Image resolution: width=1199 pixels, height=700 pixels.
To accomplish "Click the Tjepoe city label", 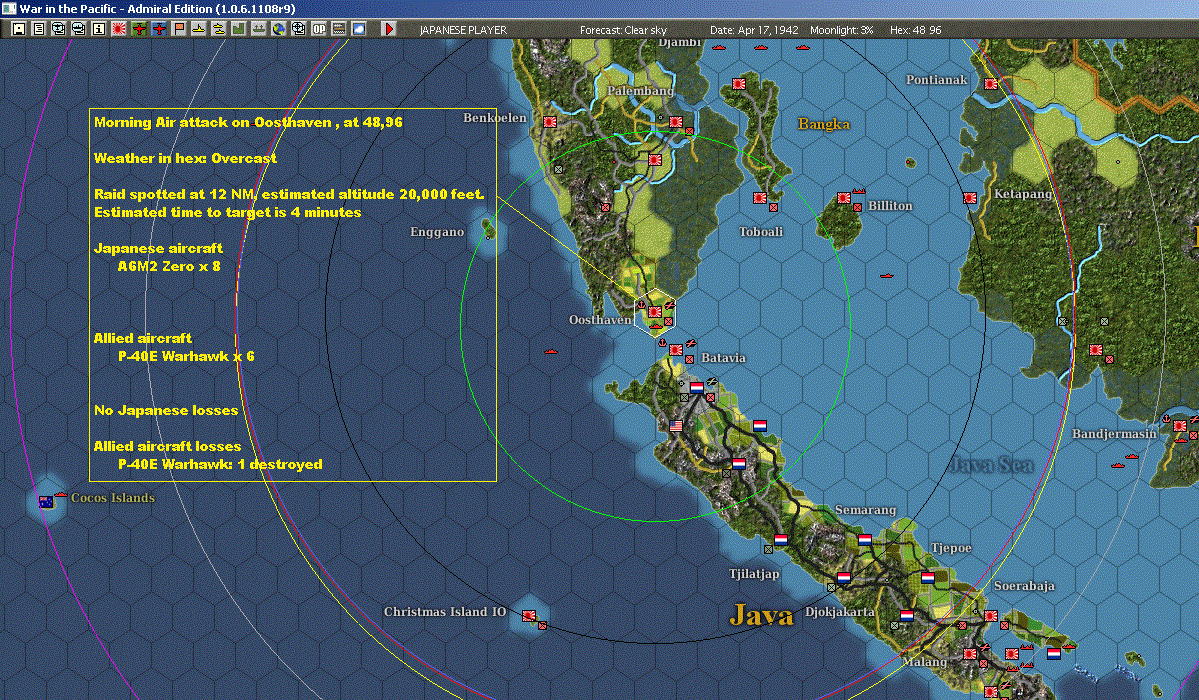I will pos(951,549).
